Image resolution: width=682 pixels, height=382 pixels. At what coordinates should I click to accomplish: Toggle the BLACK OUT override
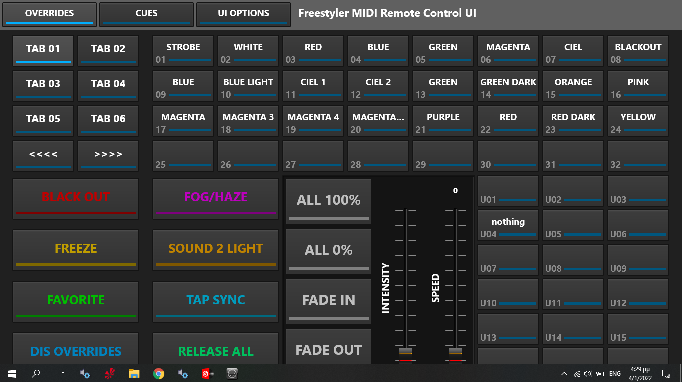pyautogui.click(x=76, y=198)
